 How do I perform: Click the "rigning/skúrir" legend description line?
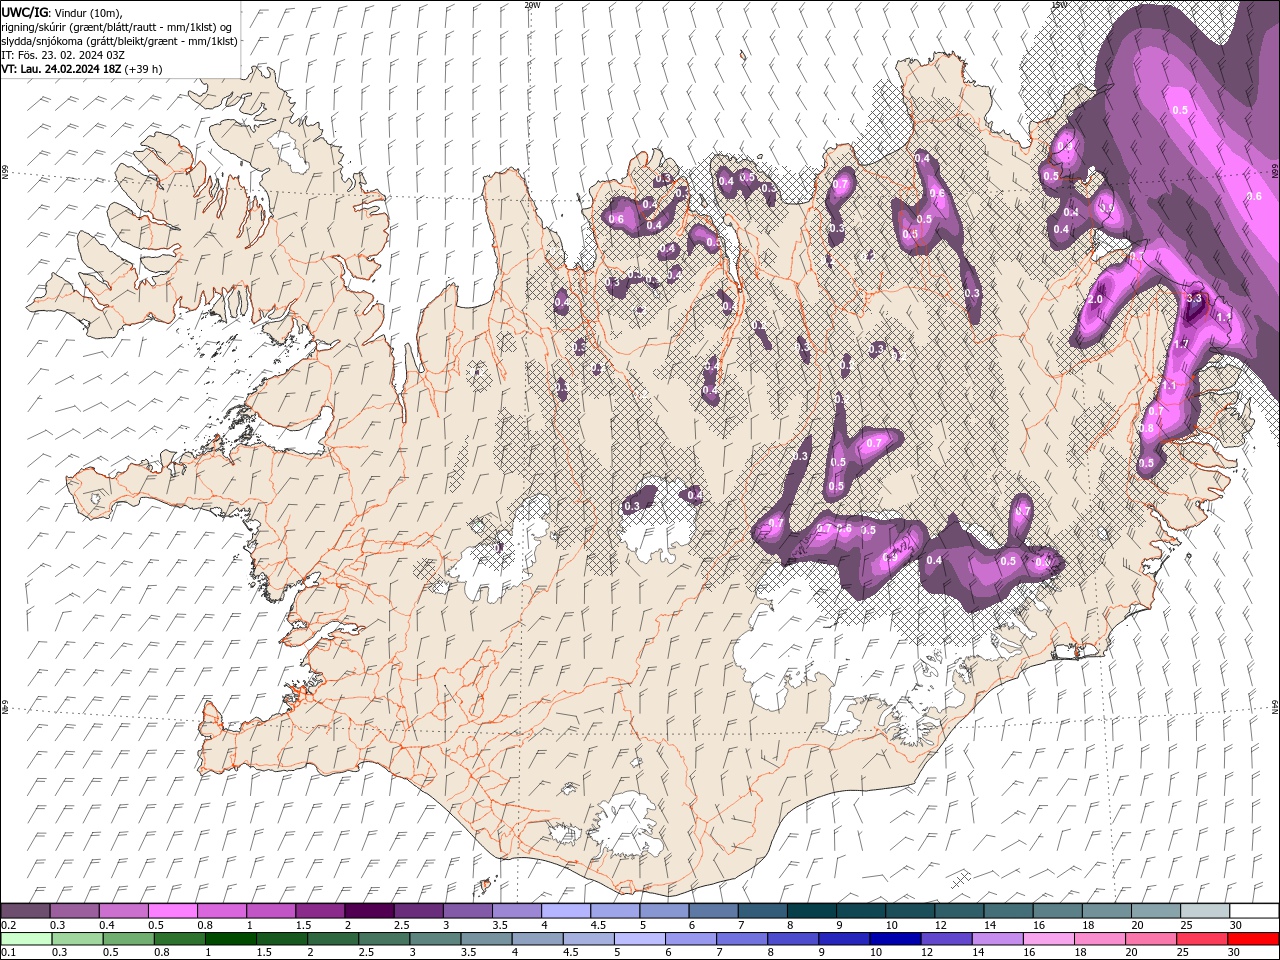coord(118,27)
